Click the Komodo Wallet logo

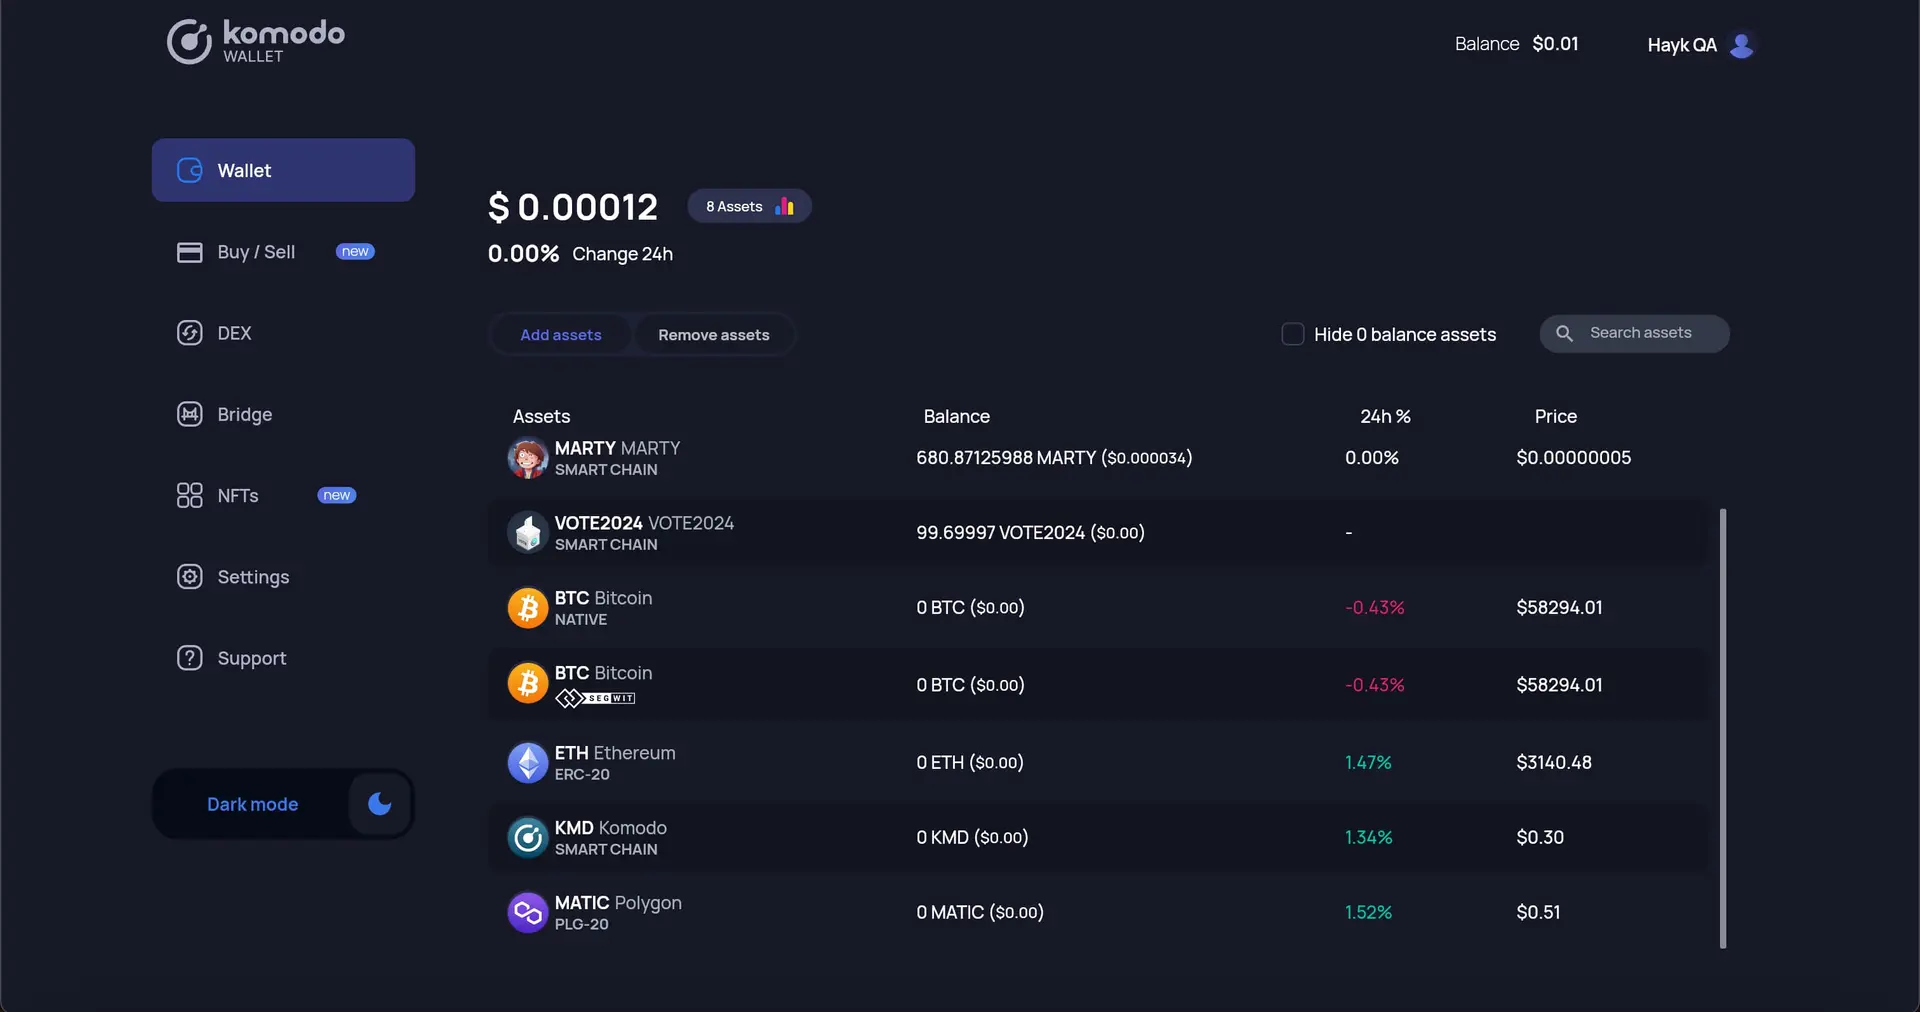(255, 41)
